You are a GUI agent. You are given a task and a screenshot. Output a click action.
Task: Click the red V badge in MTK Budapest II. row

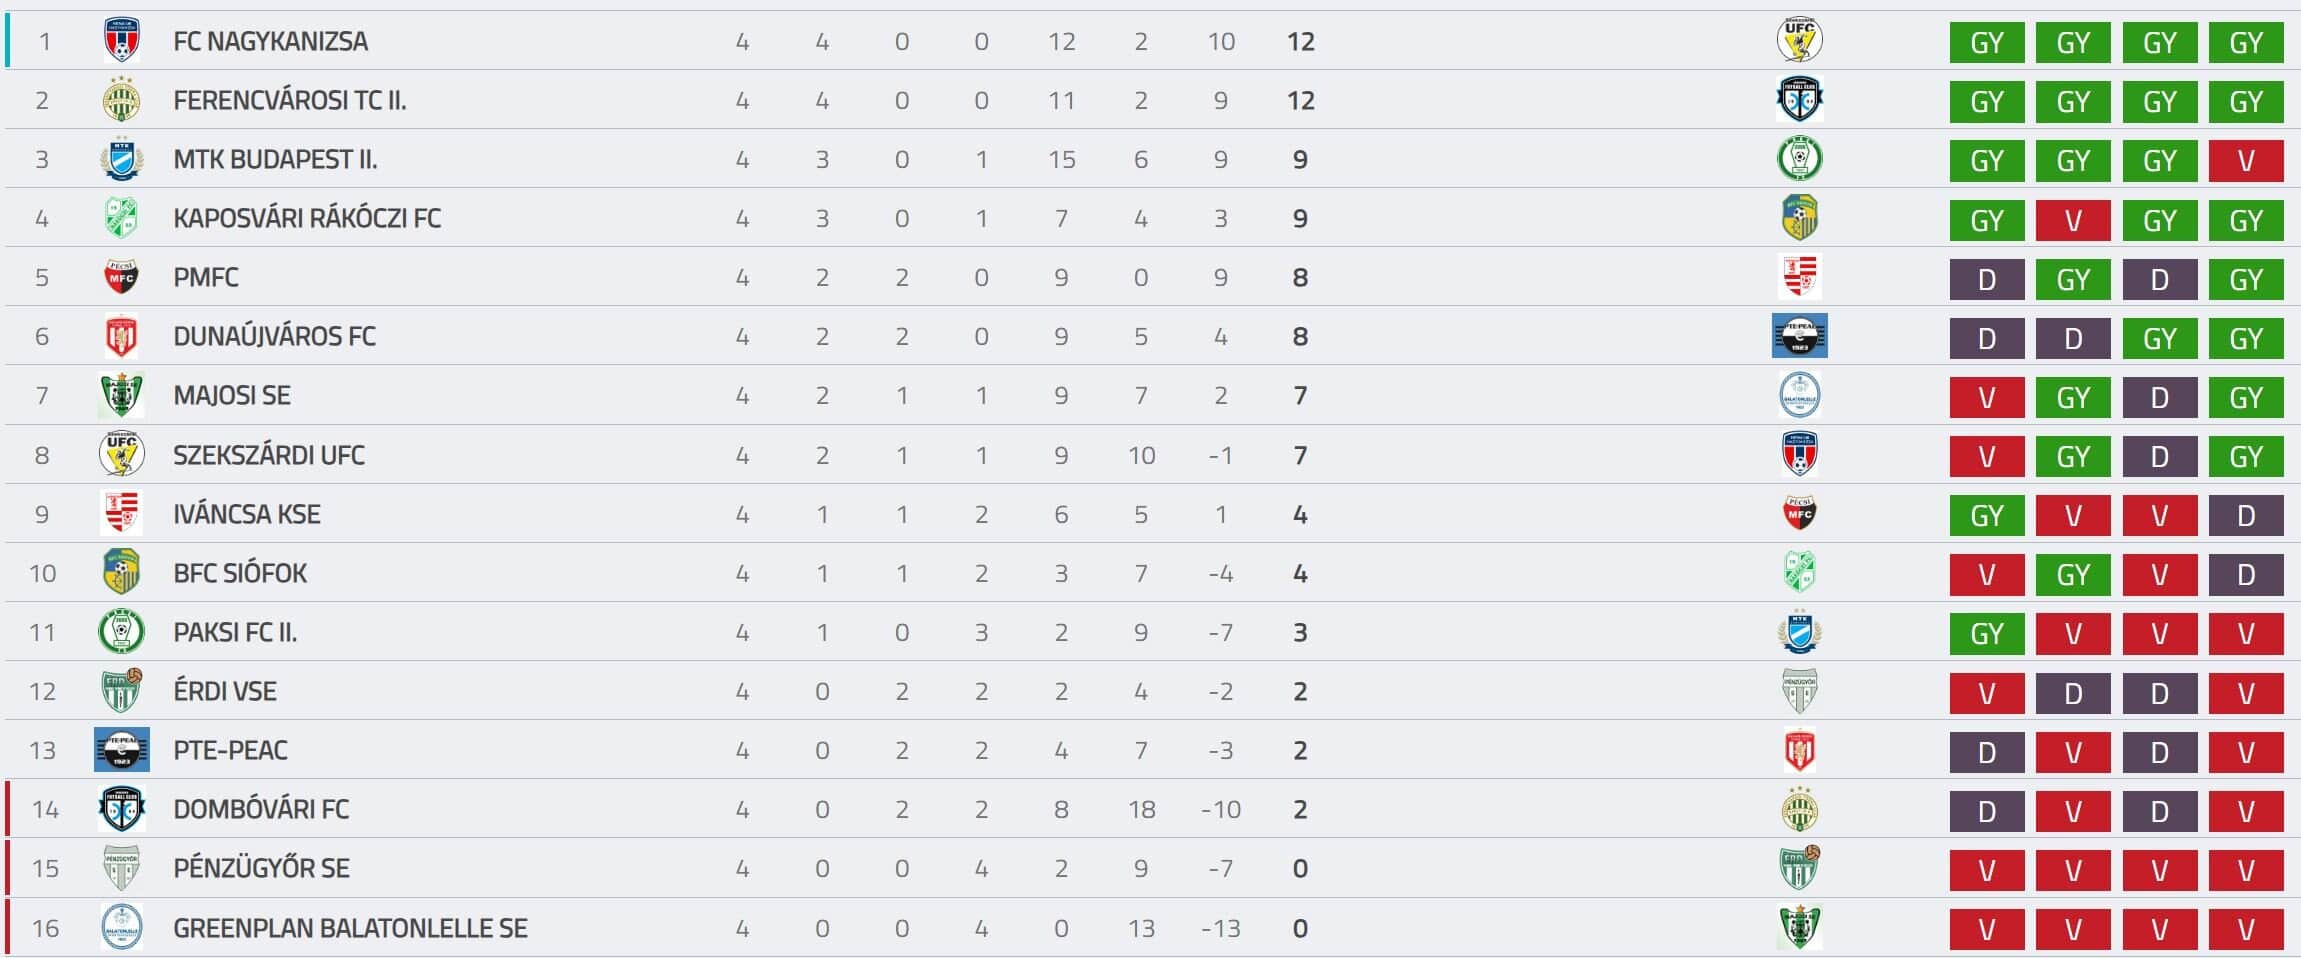point(2246,160)
